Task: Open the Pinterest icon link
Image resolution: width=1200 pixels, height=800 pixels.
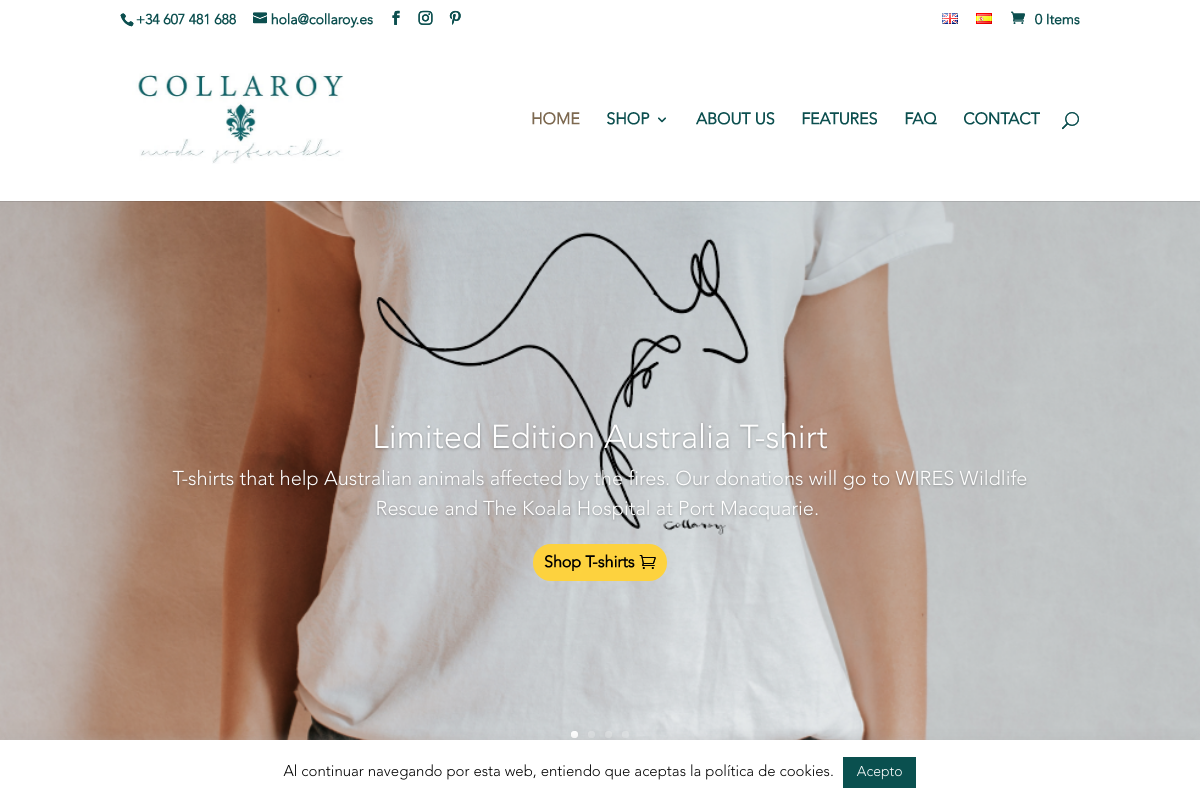Action: click(455, 18)
